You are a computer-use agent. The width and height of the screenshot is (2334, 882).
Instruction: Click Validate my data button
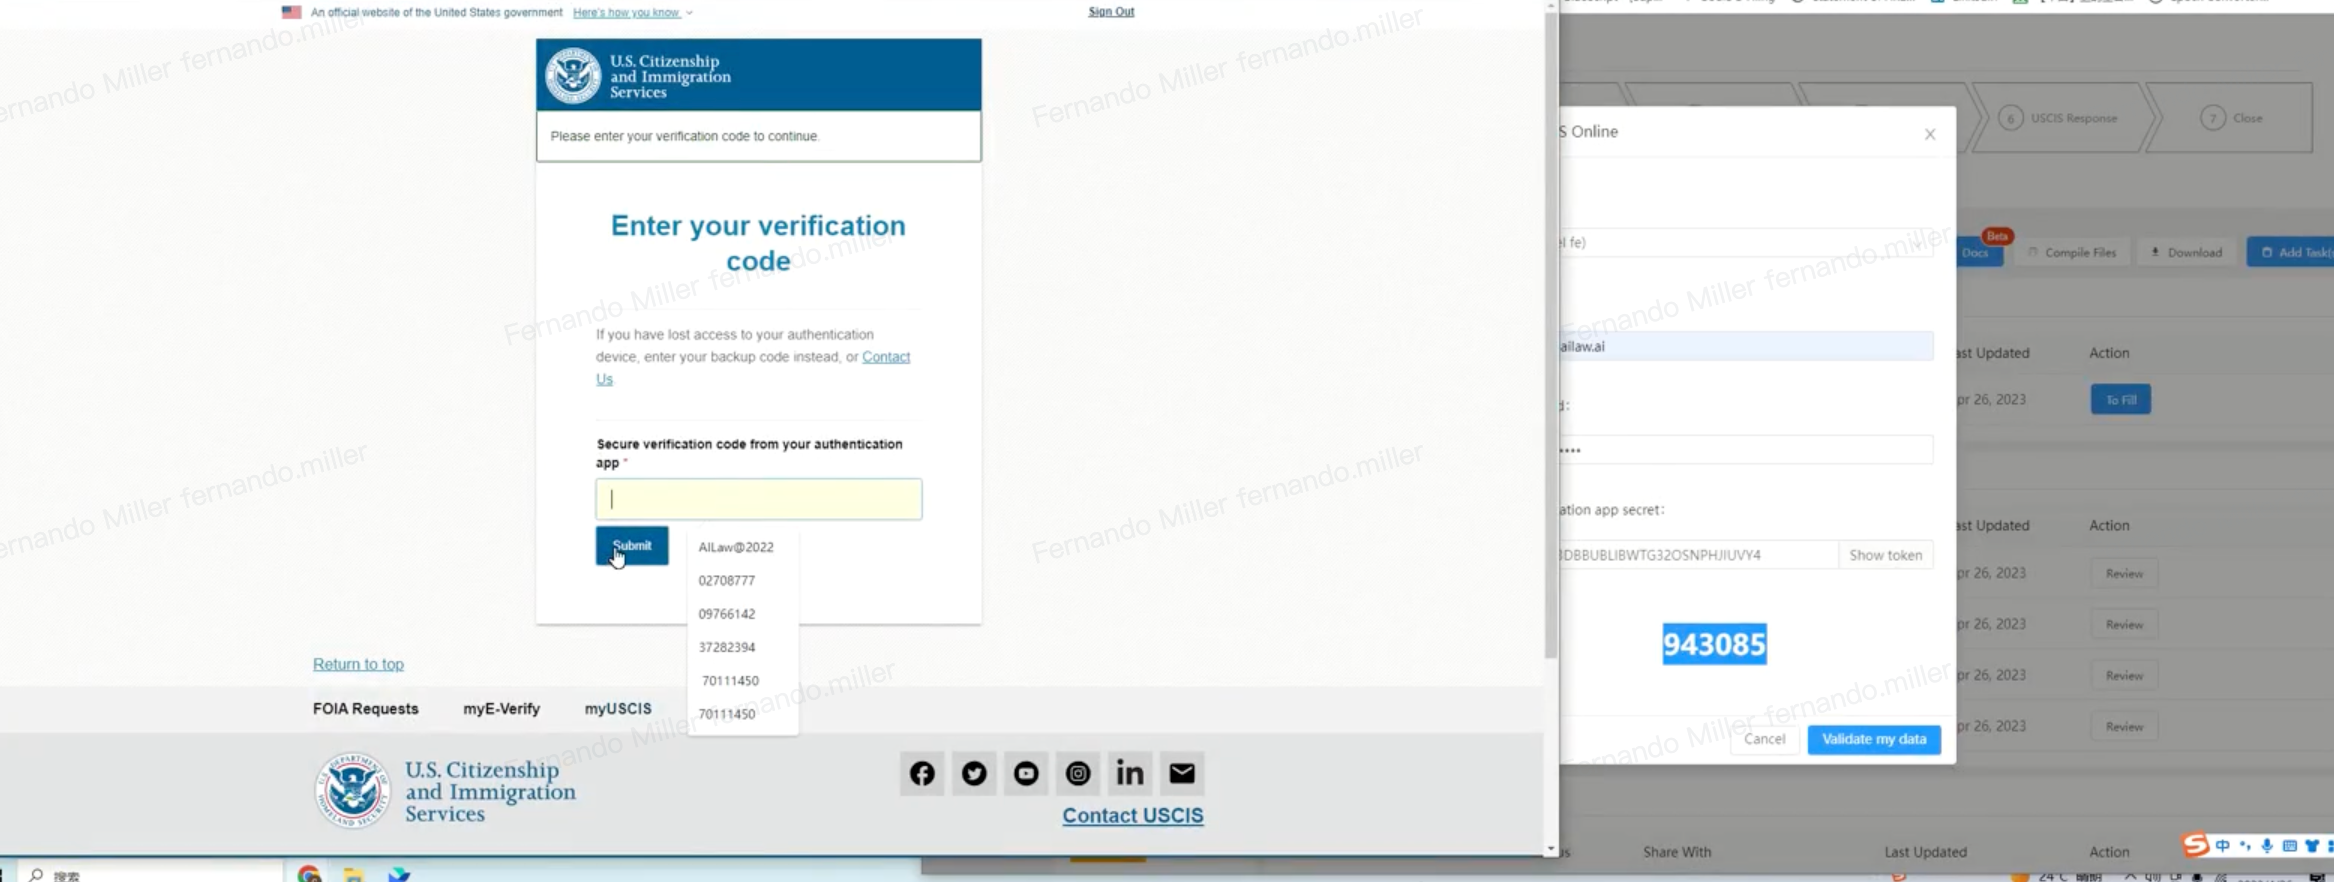pos(1873,739)
